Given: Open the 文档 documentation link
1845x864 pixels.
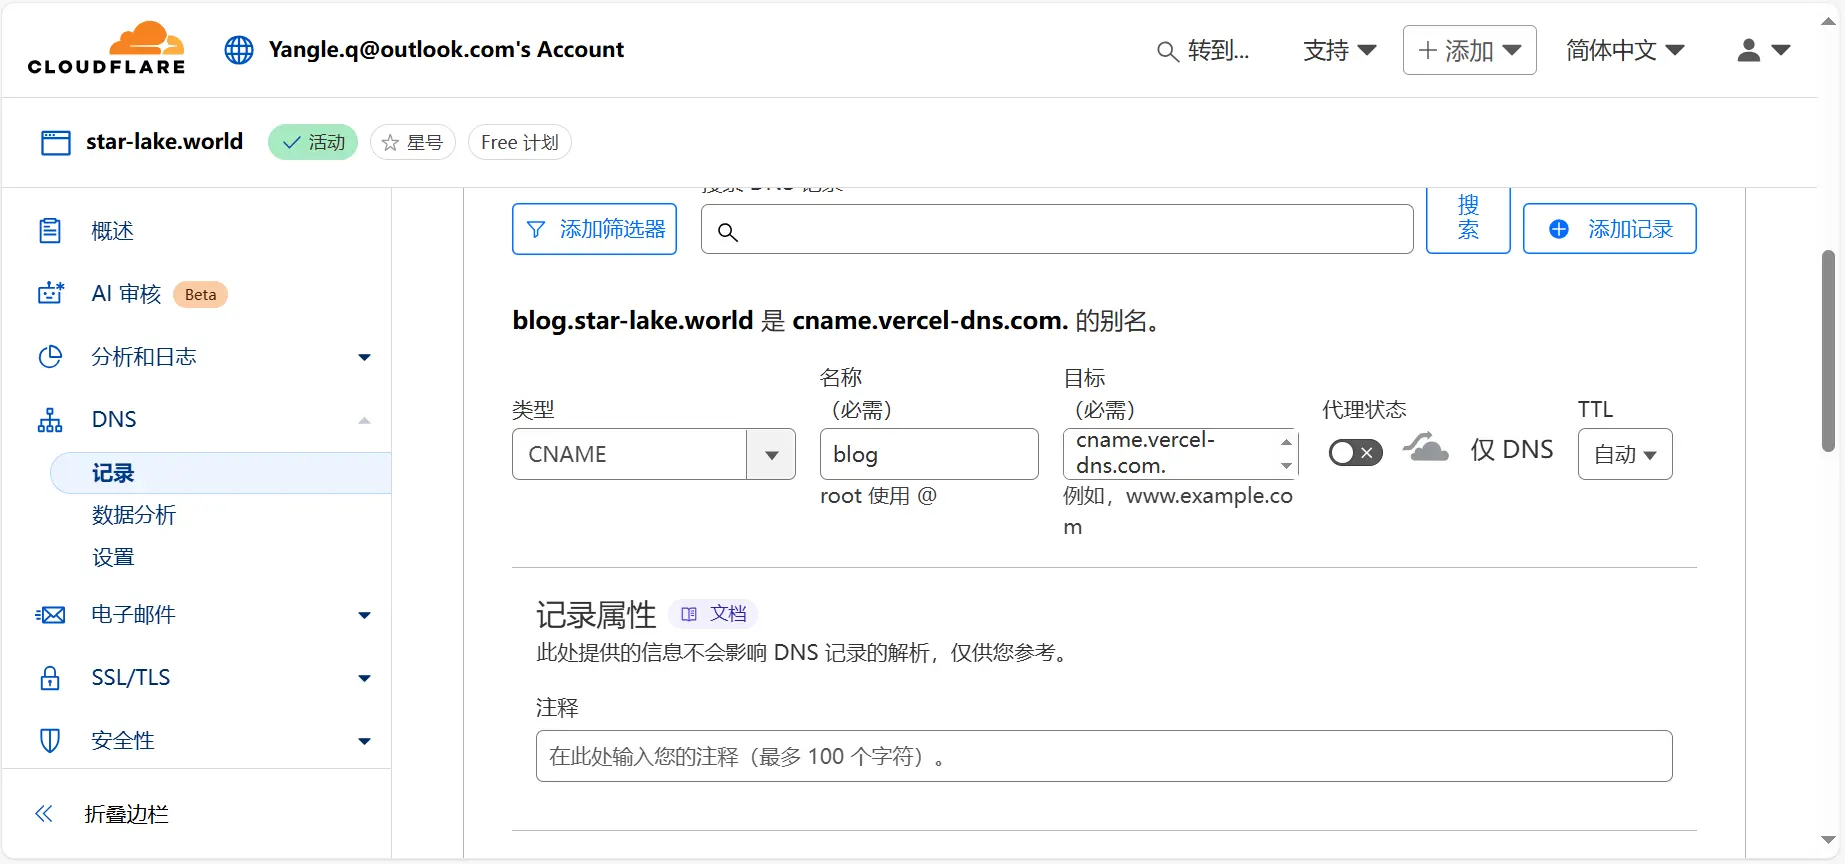Looking at the screenshot, I should click(x=714, y=613).
